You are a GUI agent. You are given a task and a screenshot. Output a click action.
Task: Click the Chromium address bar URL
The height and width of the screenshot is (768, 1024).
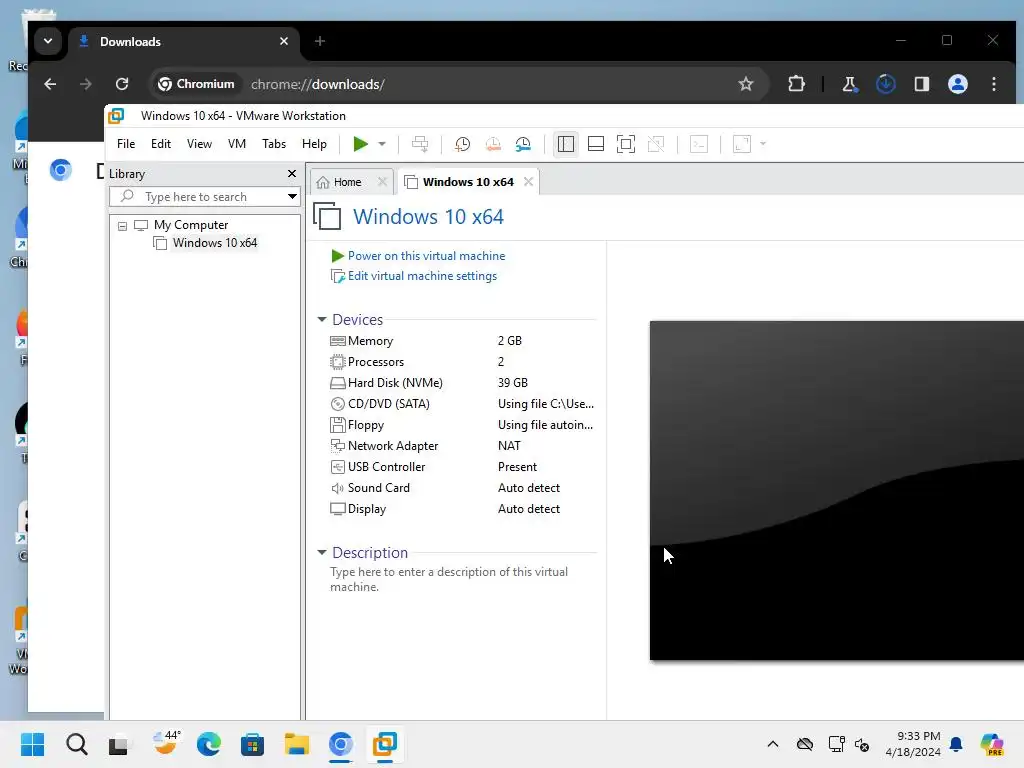coord(317,84)
